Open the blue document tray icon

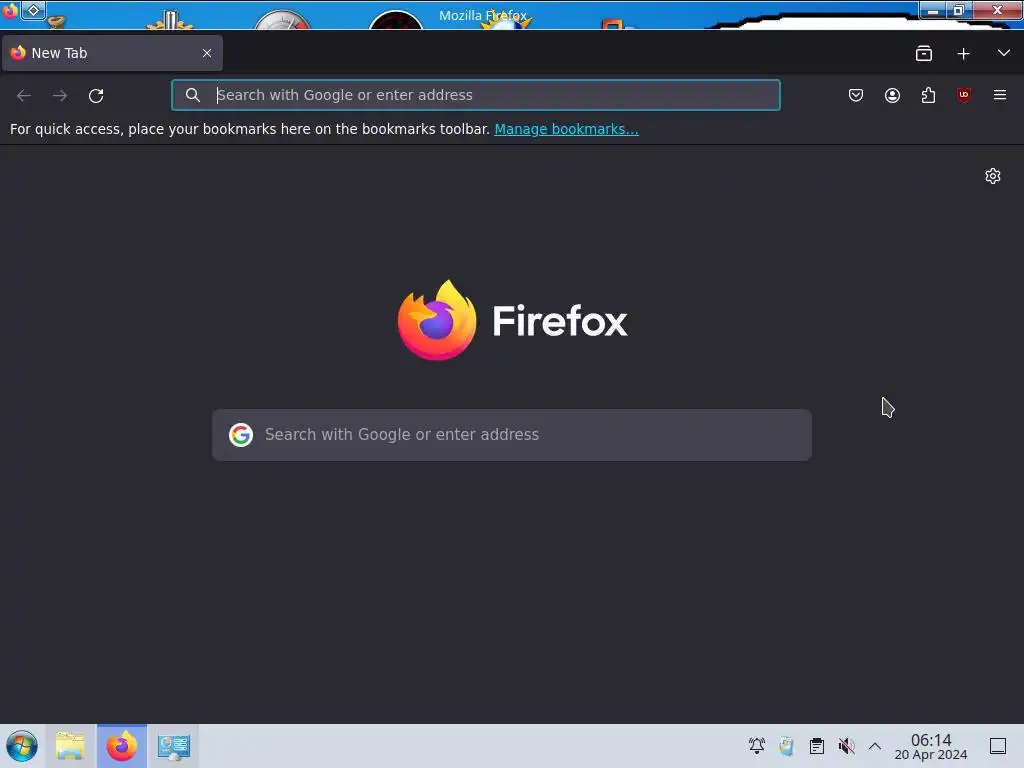click(786, 746)
